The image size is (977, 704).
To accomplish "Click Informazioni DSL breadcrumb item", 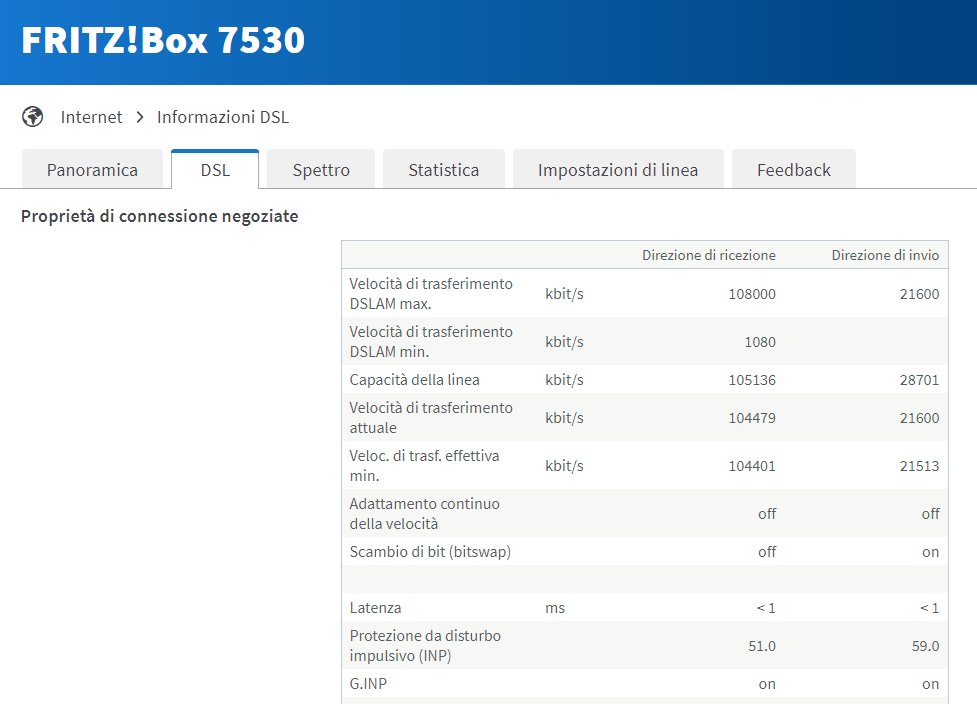I will [x=223, y=117].
